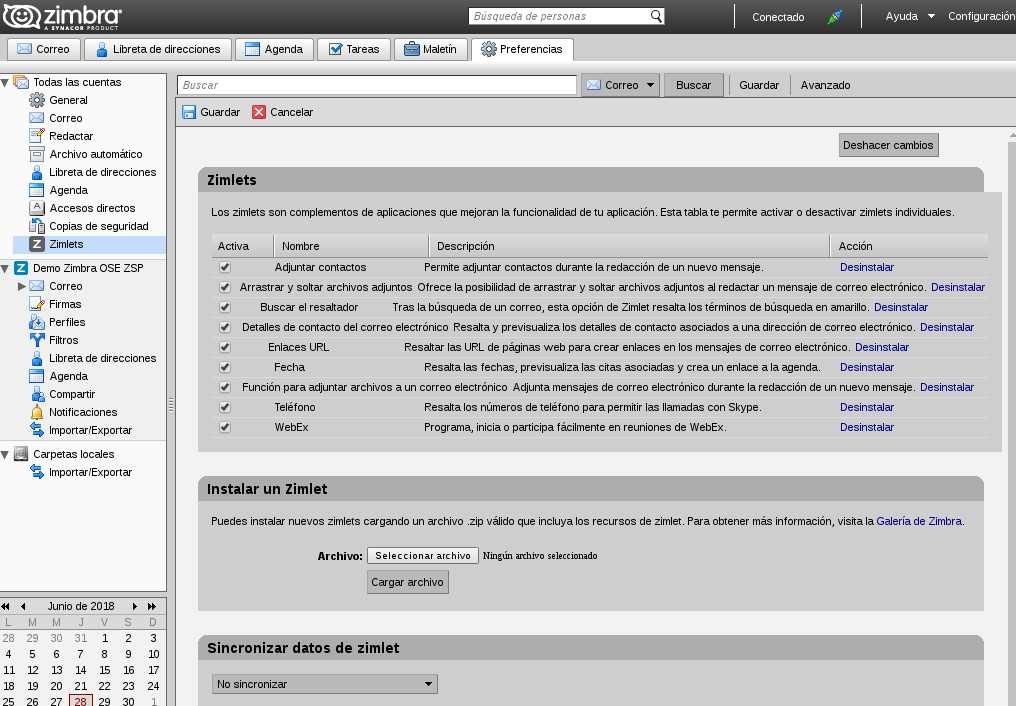Click the Deshacer cambios button
1016x706 pixels.
(x=888, y=145)
